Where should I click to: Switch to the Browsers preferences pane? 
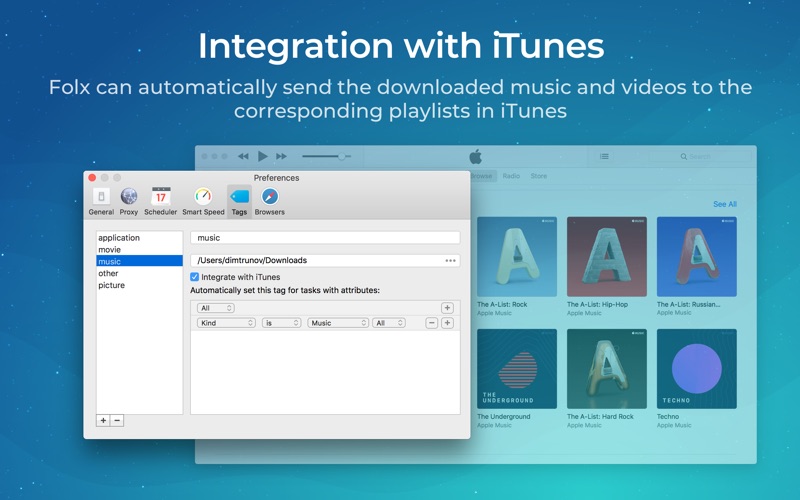pyautogui.click(x=269, y=201)
